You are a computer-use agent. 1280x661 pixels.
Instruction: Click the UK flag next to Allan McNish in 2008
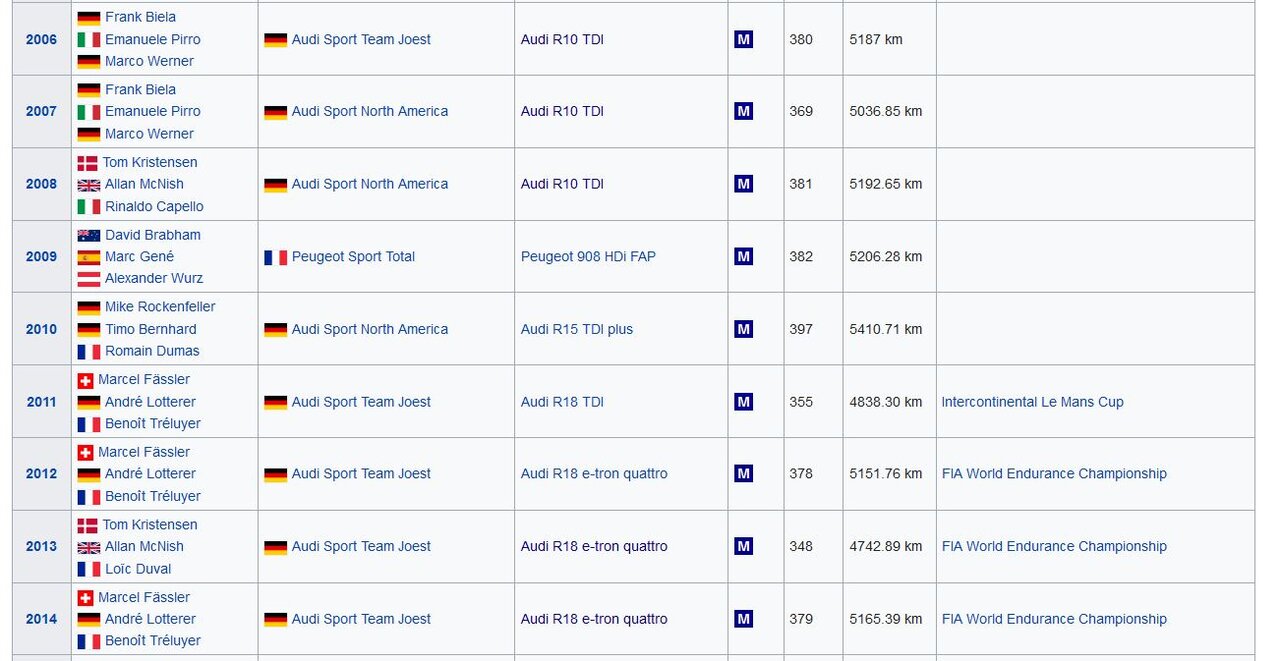pos(89,185)
